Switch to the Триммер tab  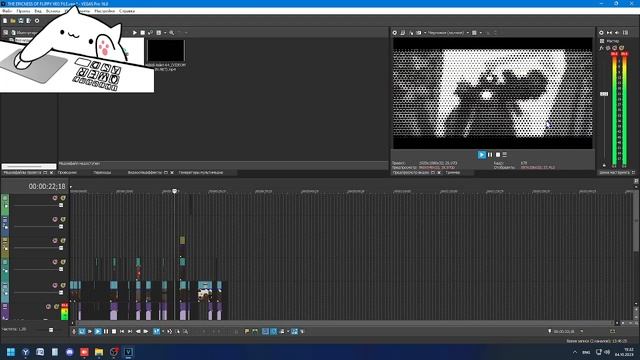453,173
